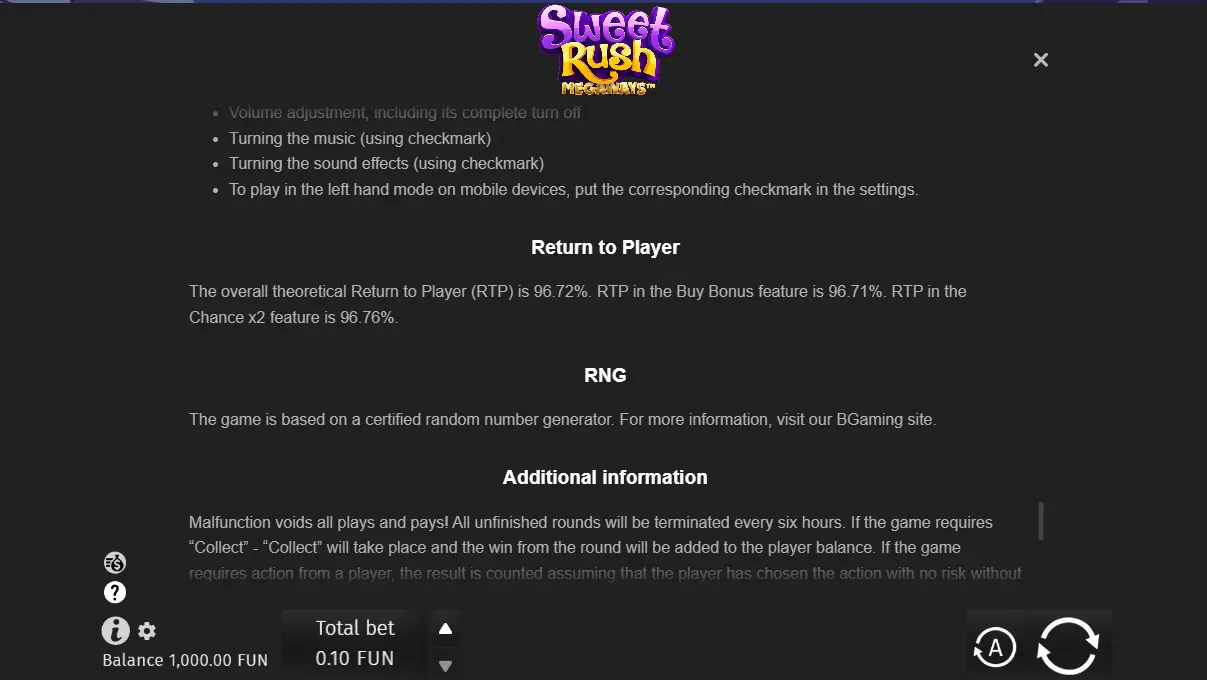
Task: Decrease total bet with down arrow
Action: point(446,665)
